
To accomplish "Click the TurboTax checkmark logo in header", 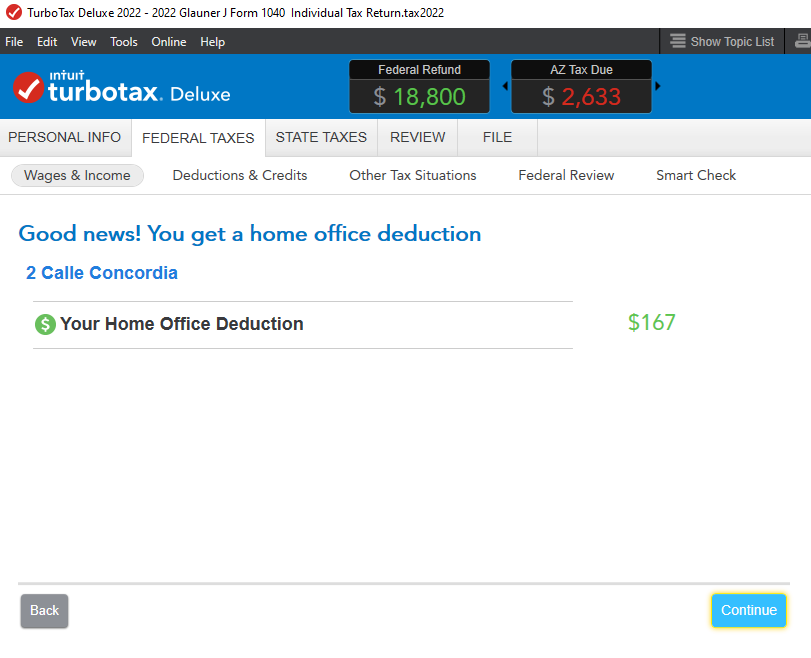I will [x=28, y=87].
